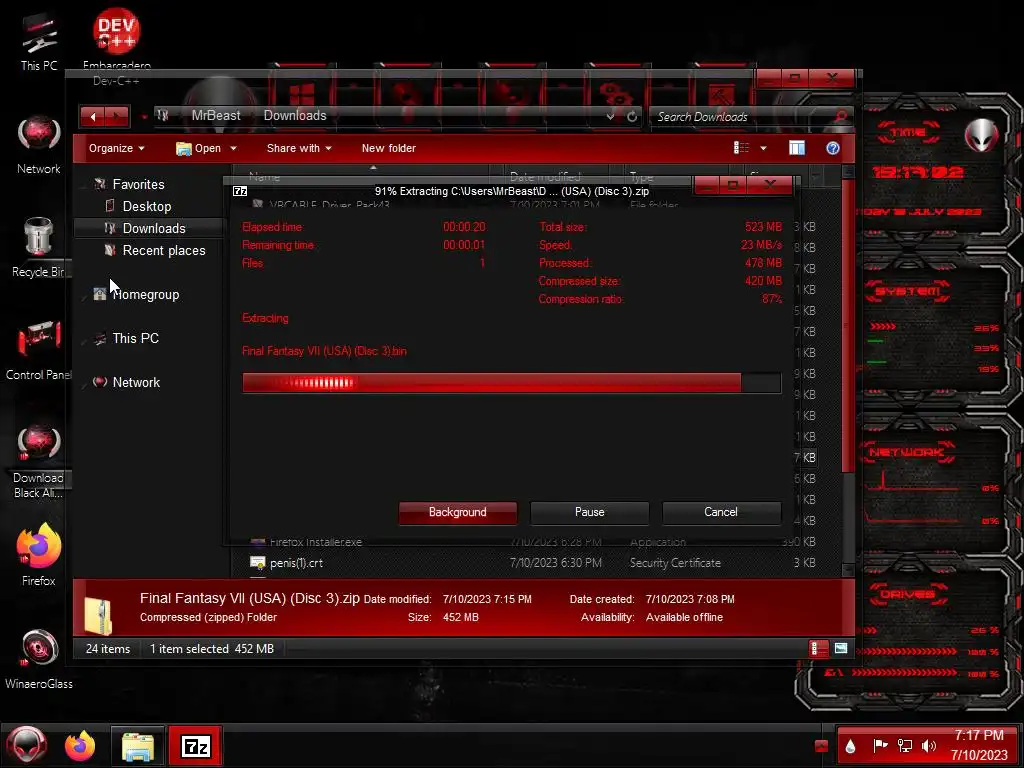Image resolution: width=1024 pixels, height=768 pixels.
Task: Click the water drop tray icon
Action: tap(850, 746)
